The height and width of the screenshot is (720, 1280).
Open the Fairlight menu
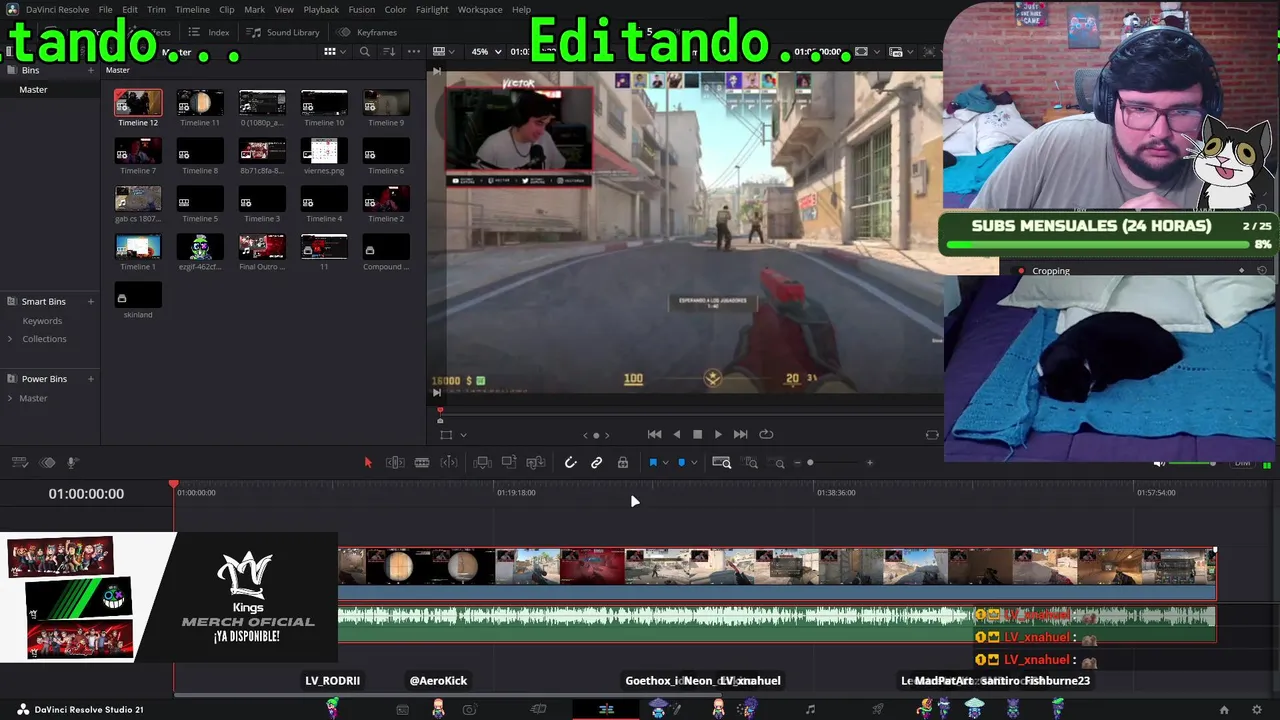(x=432, y=9)
